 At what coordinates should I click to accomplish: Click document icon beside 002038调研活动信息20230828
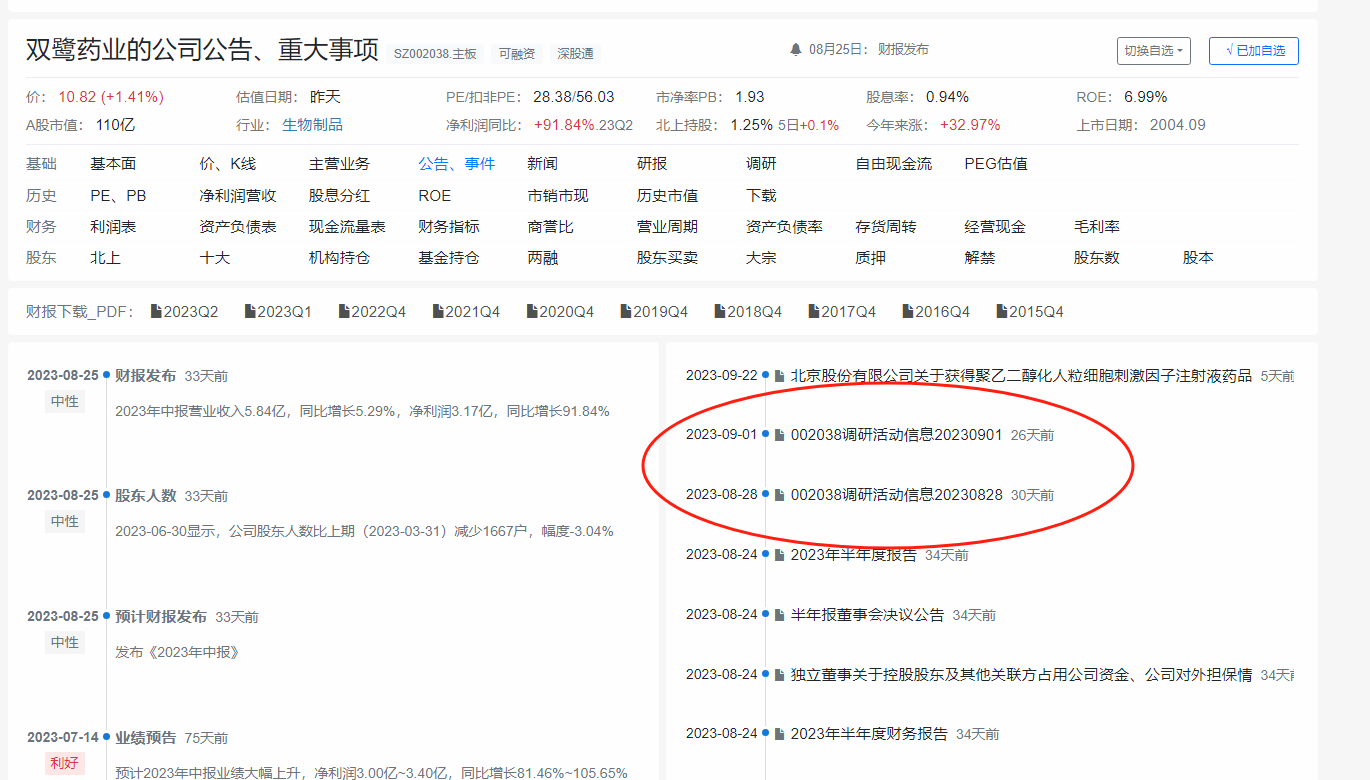click(780, 495)
